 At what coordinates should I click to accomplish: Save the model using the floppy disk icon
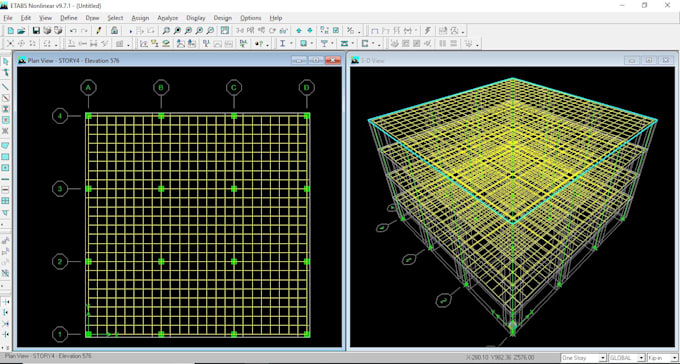pos(36,31)
